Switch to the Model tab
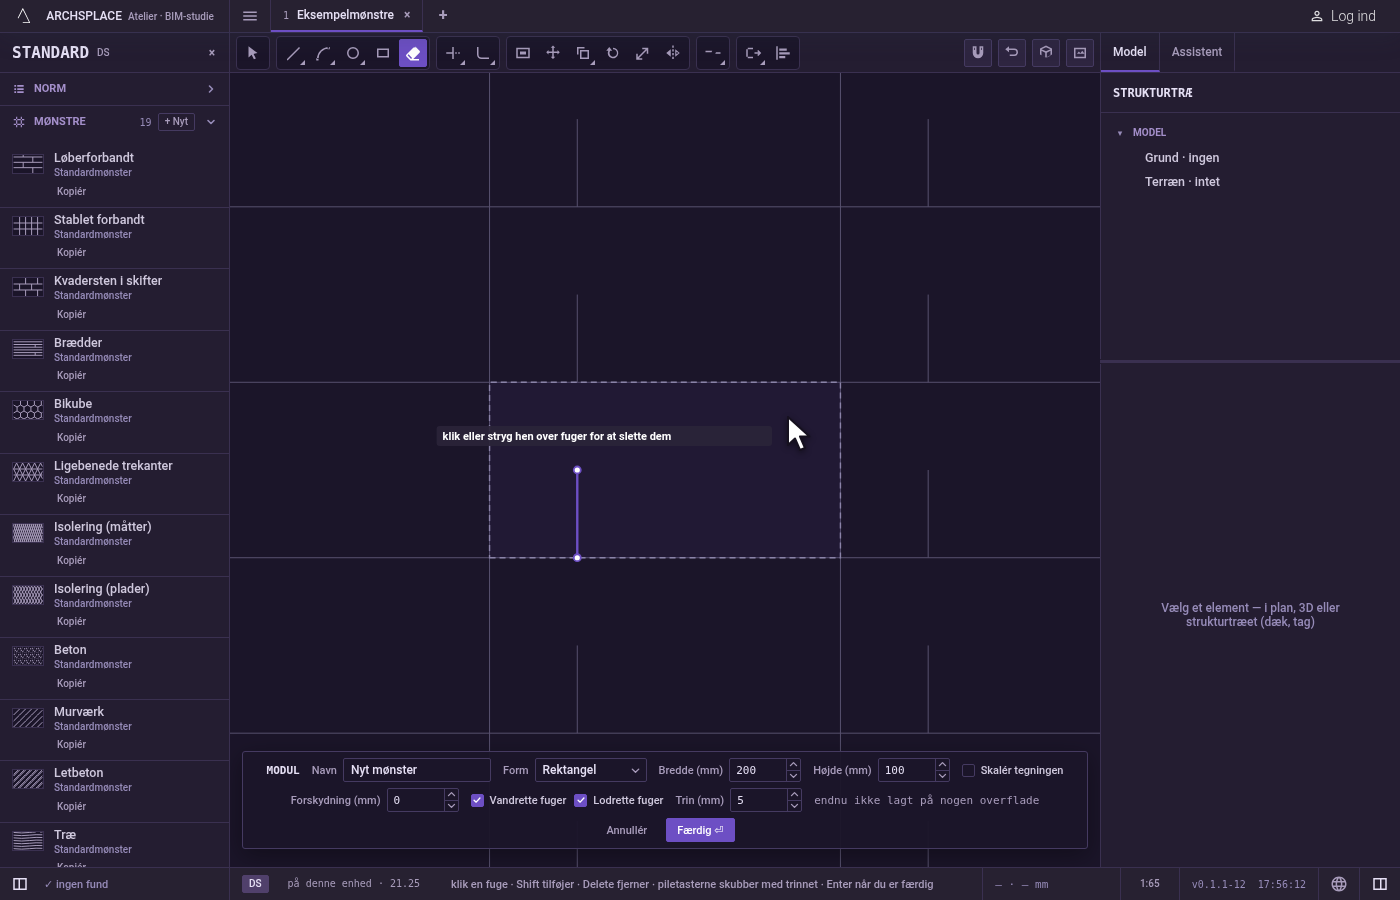The image size is (1400, 900). coord(1130,52)
